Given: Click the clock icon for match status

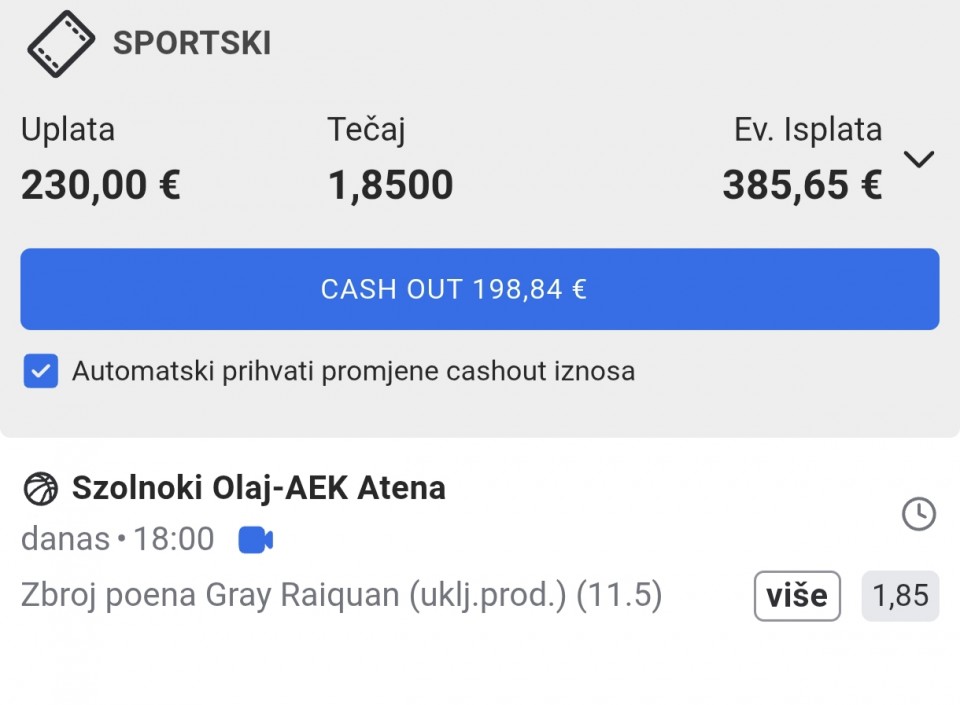Looking at the screenshot, I should point(918,514).
